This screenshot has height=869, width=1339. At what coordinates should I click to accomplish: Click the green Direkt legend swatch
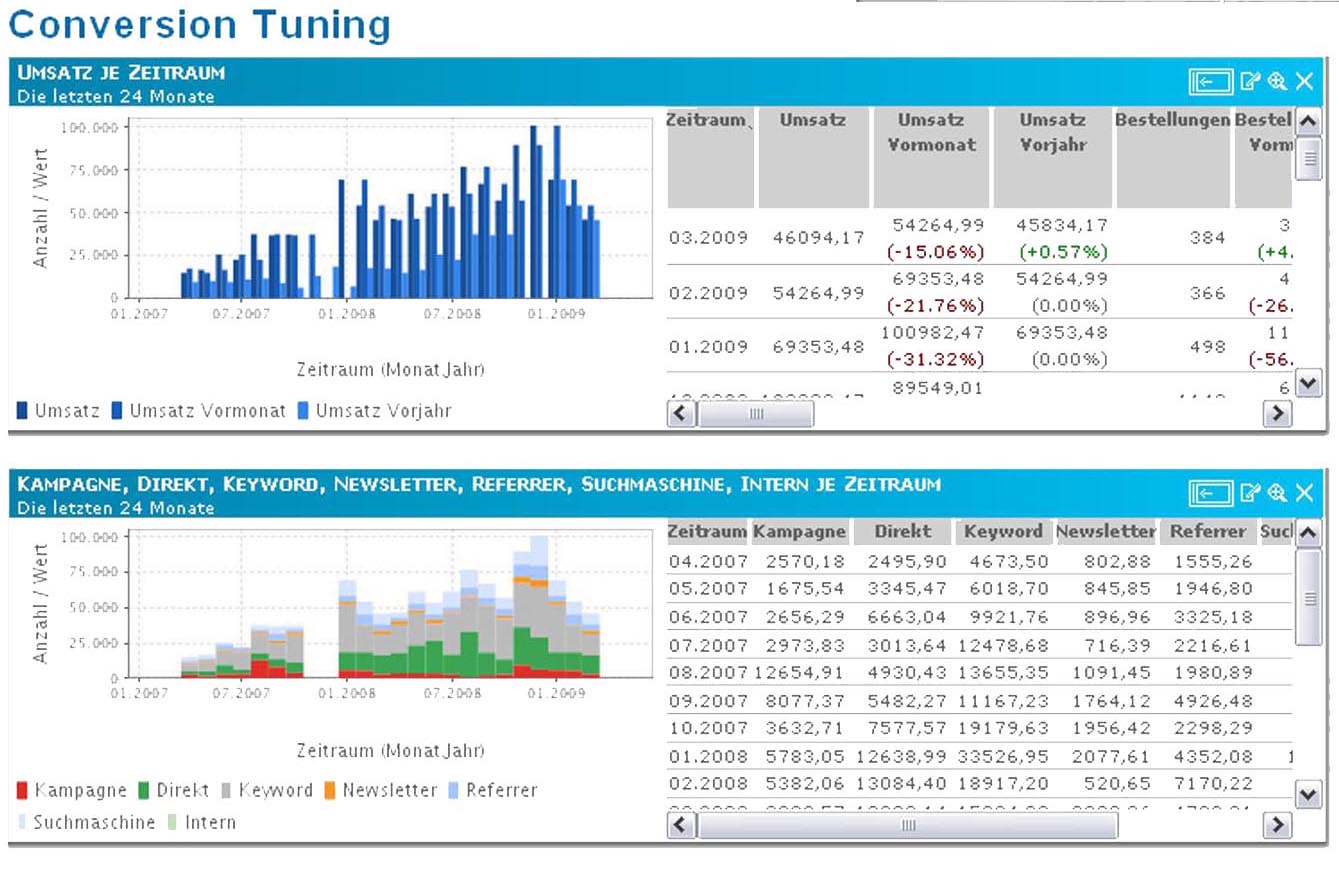(x=145, y=790)
